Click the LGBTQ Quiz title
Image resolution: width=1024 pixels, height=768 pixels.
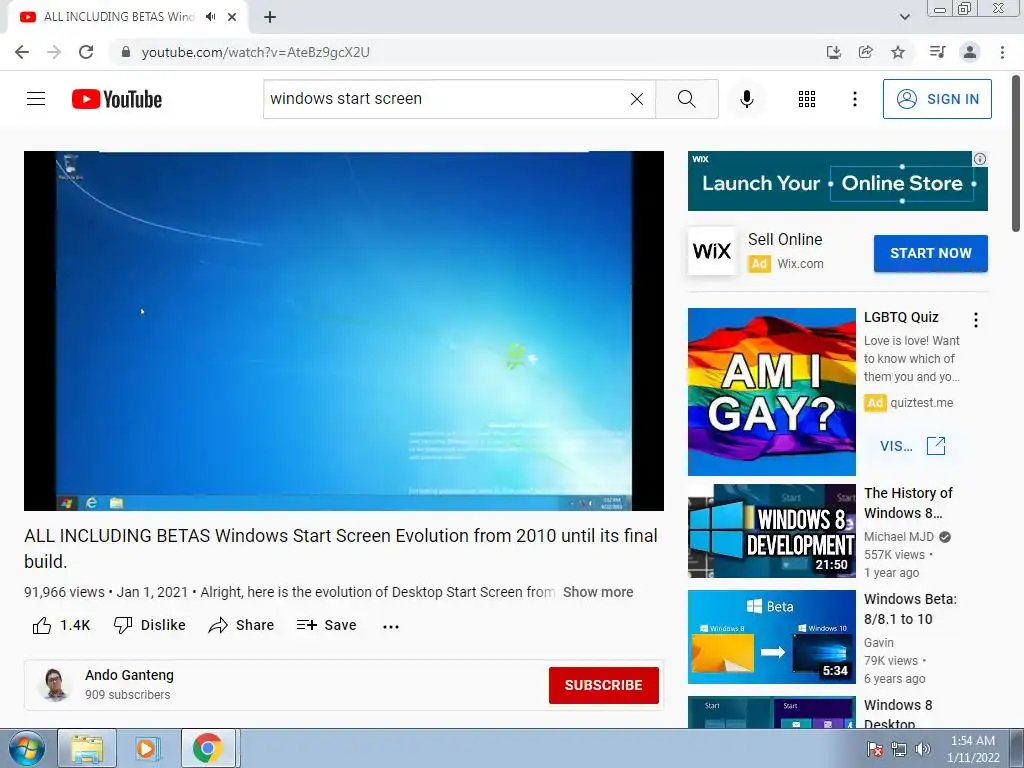pyautogui.click(x=901, y=317)
